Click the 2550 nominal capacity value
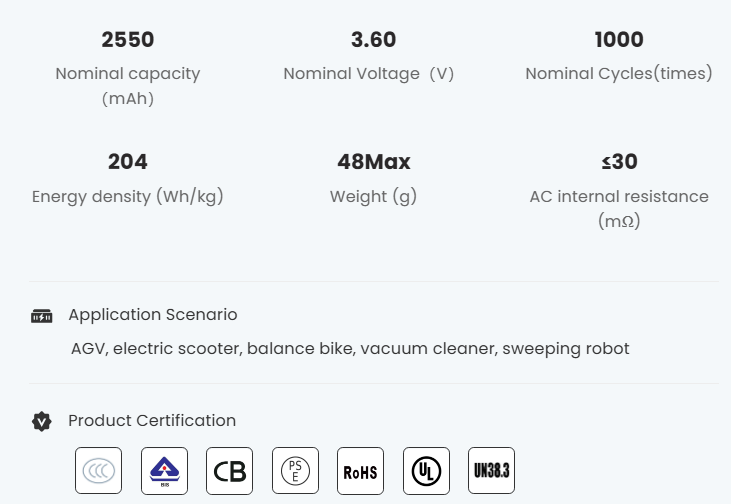Viewport: 731px width, 504px height. tap(128, 40)
